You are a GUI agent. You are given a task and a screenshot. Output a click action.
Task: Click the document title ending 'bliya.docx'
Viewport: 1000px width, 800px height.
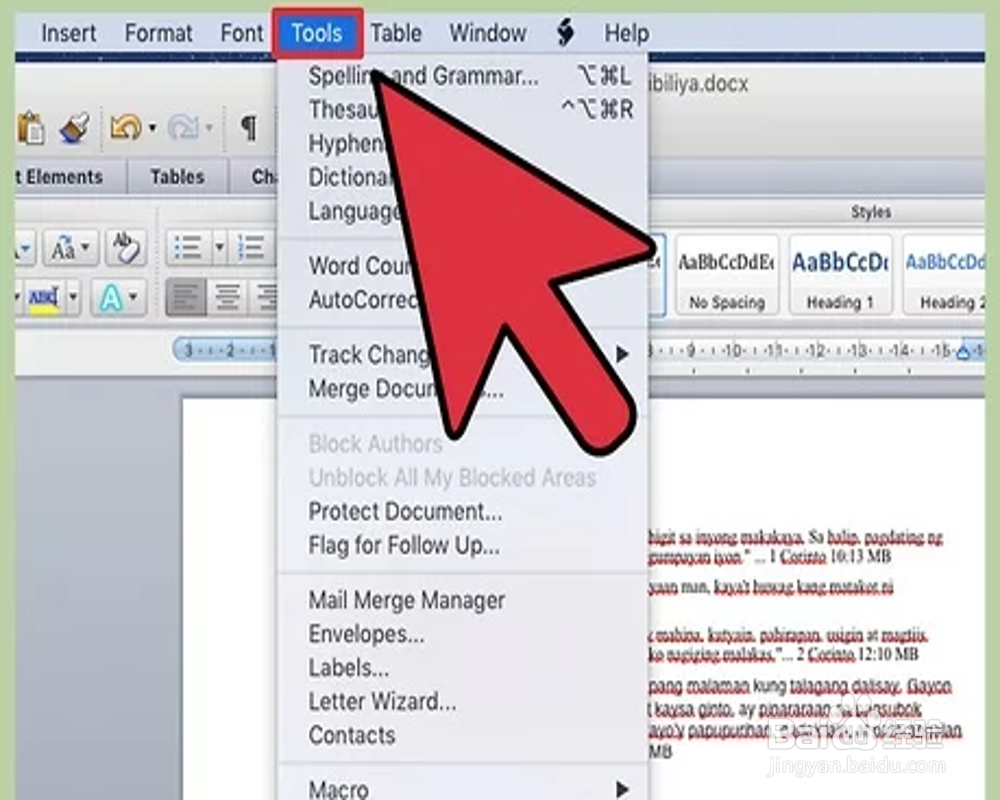pyautogui.click(x=698, y=84)
